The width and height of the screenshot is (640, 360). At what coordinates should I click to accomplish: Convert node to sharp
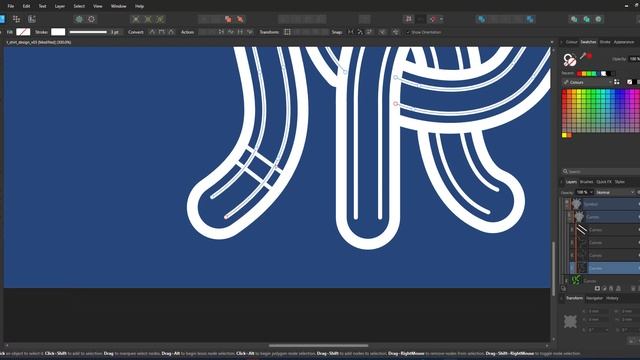pos(152,32)
